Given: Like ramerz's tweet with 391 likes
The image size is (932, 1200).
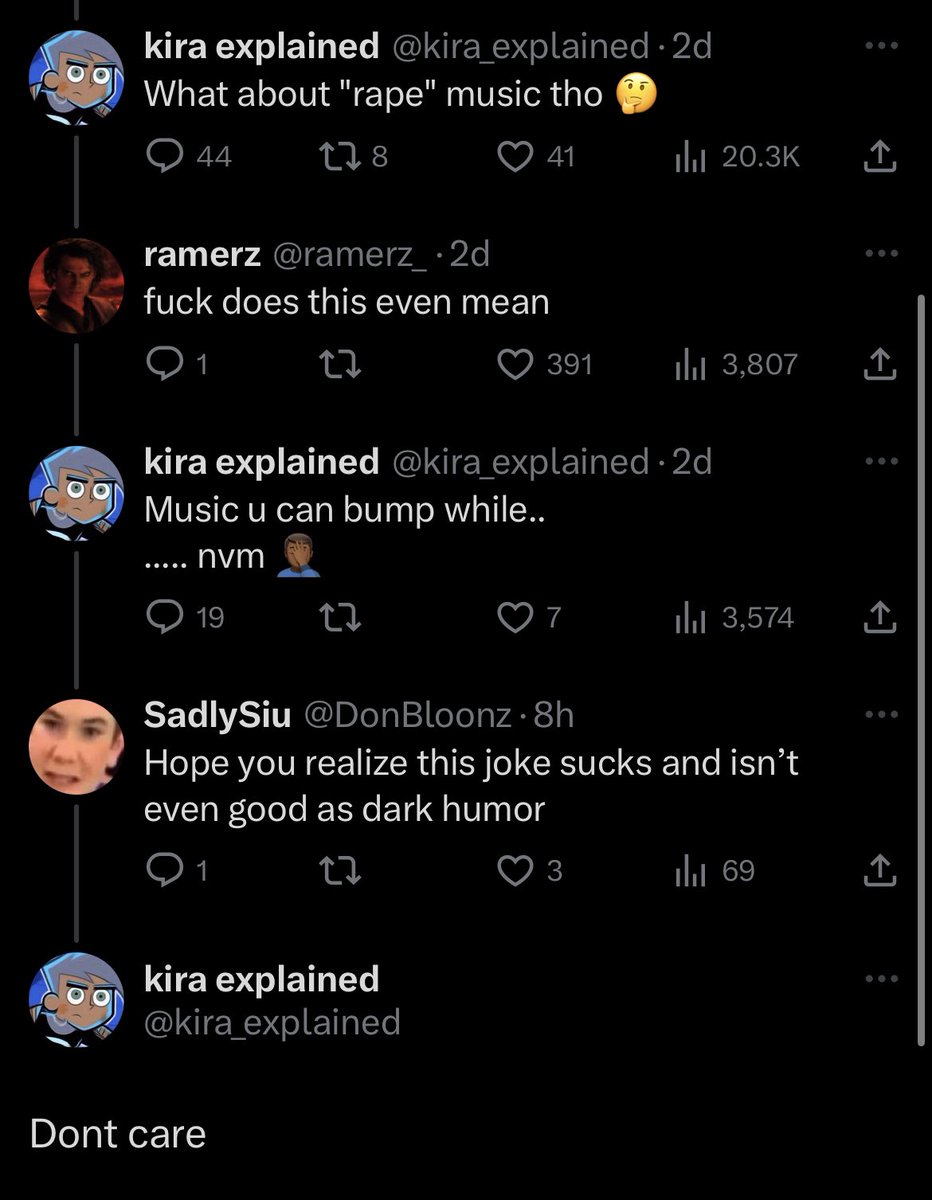Looking at the screenshot, I should tap(545, 364).
